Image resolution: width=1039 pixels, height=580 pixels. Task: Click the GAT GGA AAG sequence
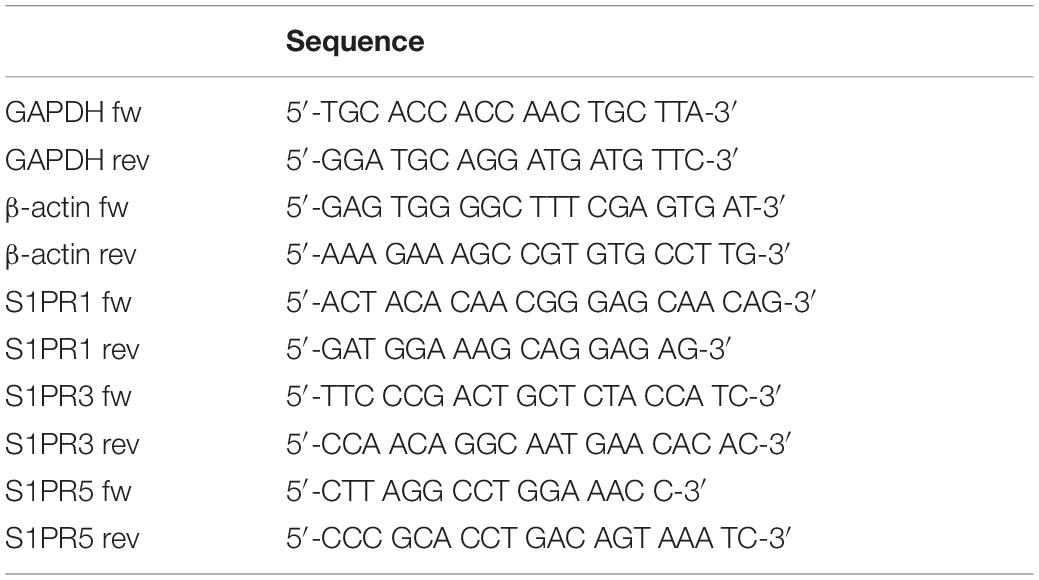pyautogui.click(x=508, y=349)
